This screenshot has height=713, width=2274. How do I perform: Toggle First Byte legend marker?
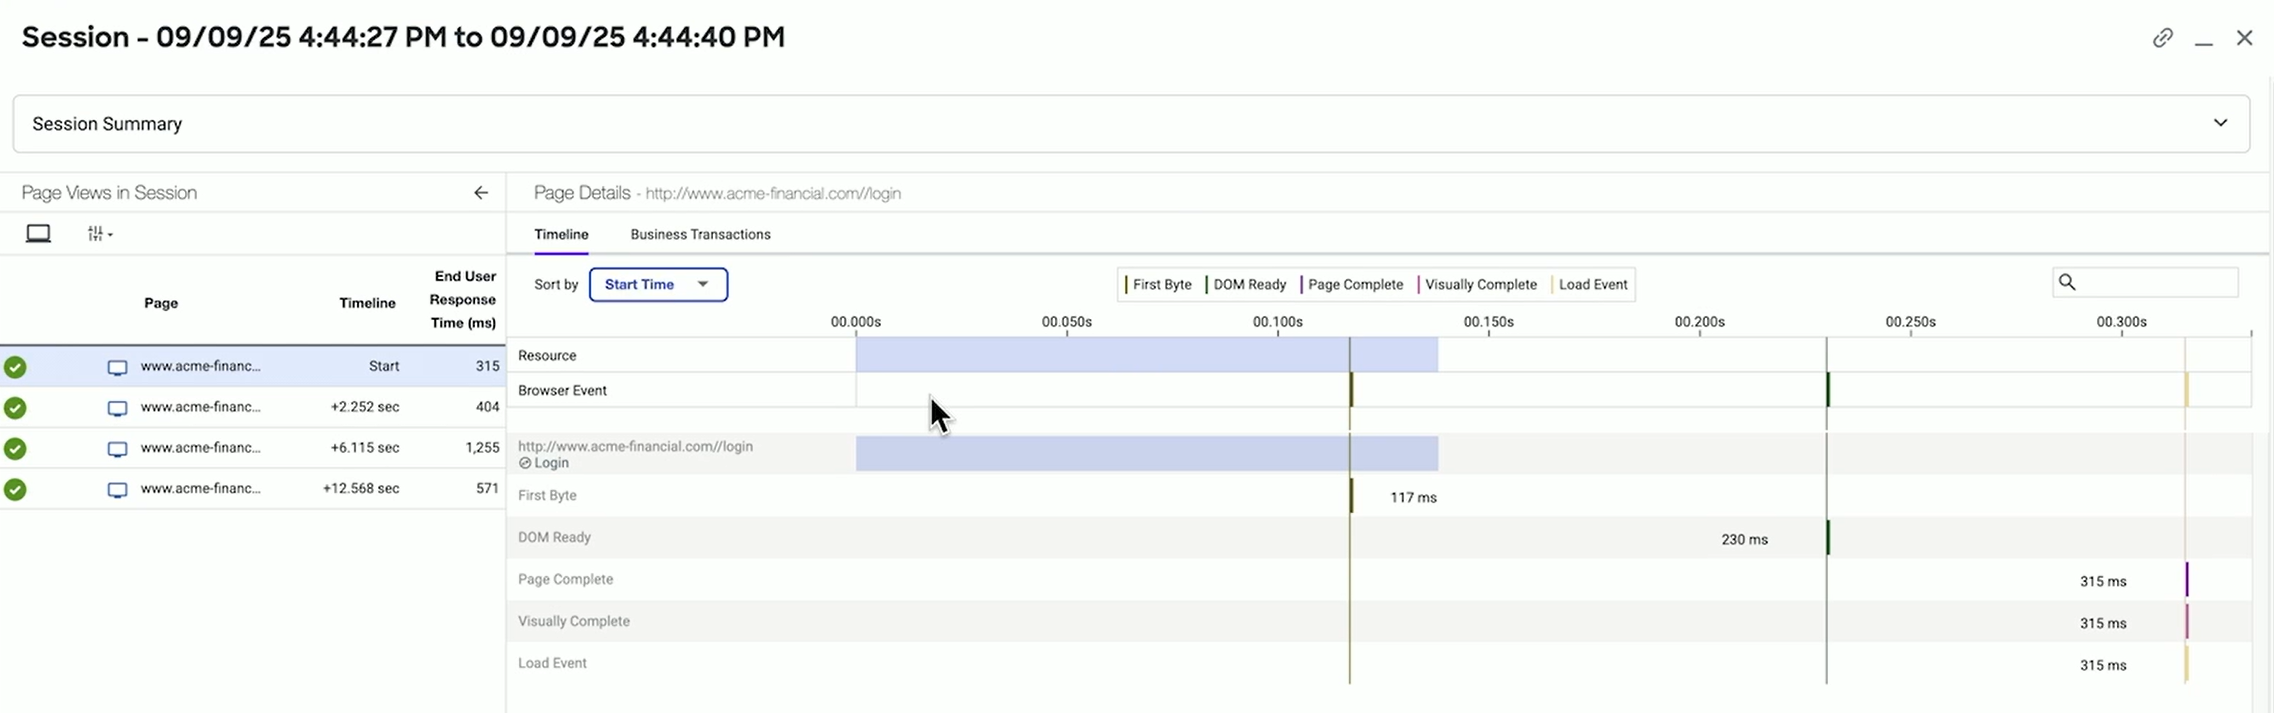[1160, 285]
